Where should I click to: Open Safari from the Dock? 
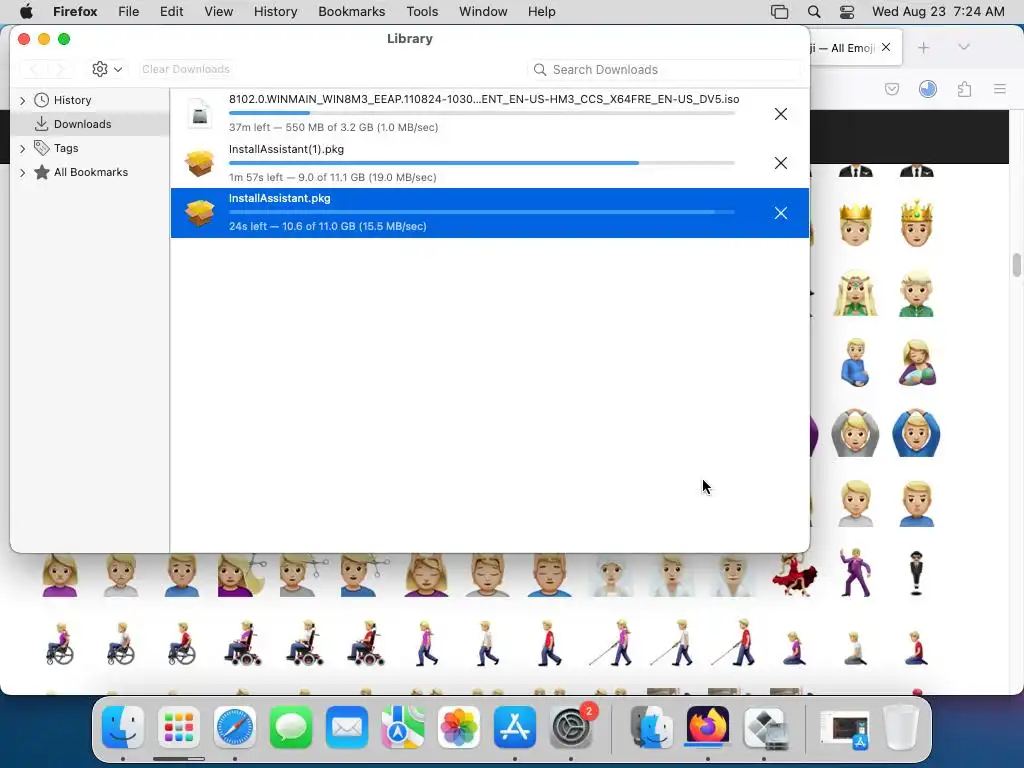click(x=235, y=727)
